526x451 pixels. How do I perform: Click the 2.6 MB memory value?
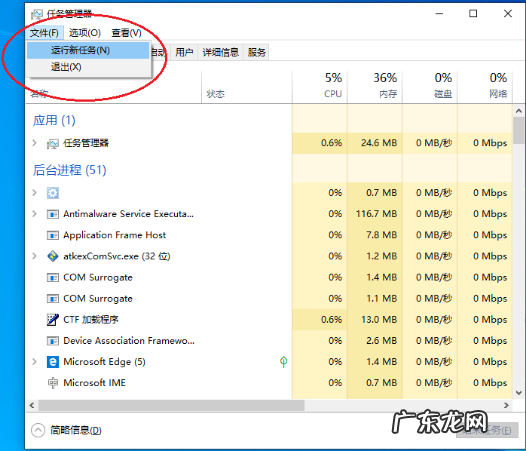382,341
